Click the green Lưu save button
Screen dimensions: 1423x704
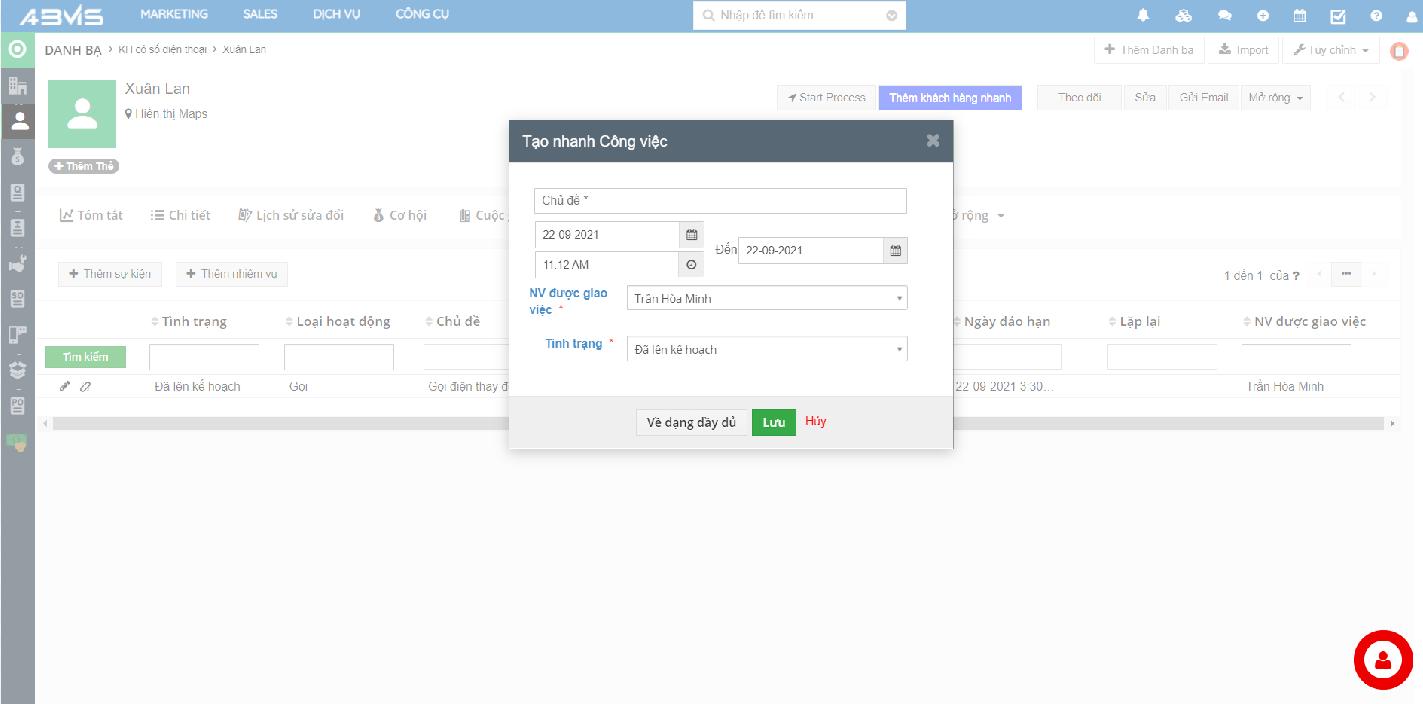coord(773,422)
